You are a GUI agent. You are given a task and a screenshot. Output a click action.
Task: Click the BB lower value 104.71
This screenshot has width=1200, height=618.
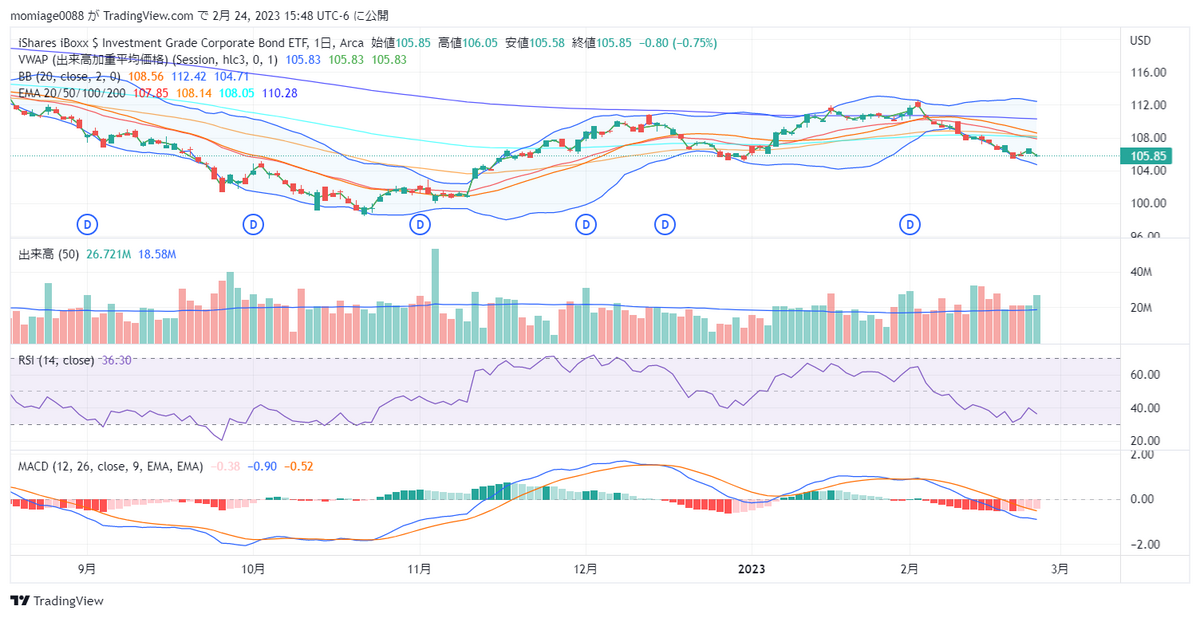pos(231,76)
